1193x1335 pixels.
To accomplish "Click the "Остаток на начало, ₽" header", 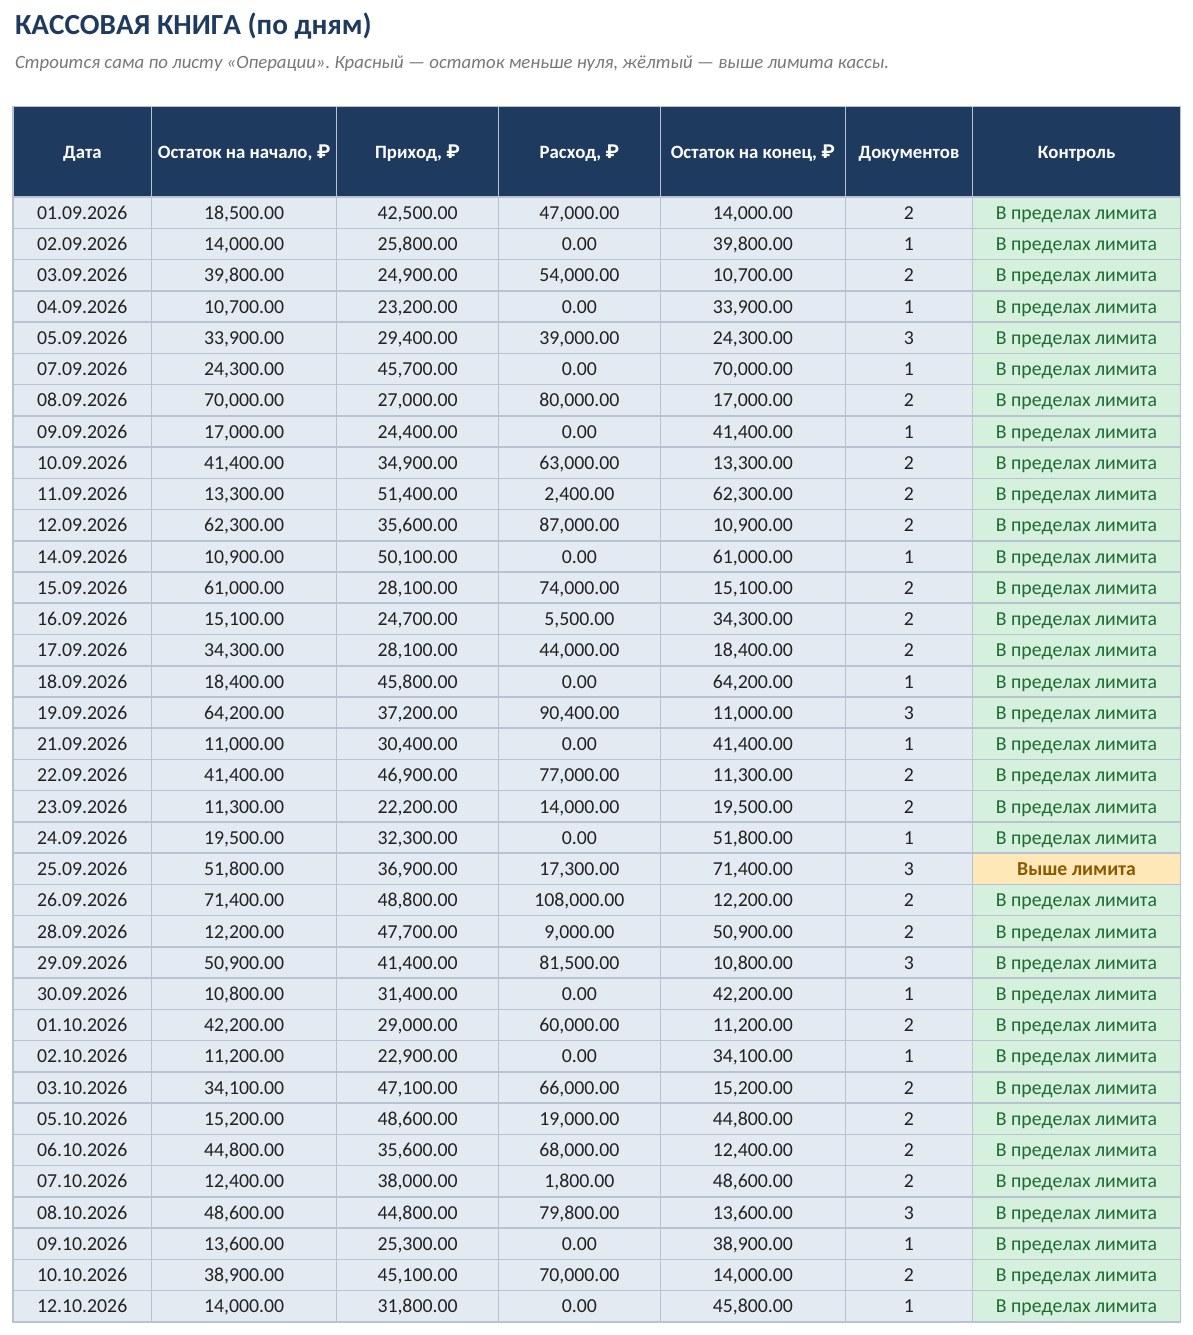I will click(x=244, y=152).
